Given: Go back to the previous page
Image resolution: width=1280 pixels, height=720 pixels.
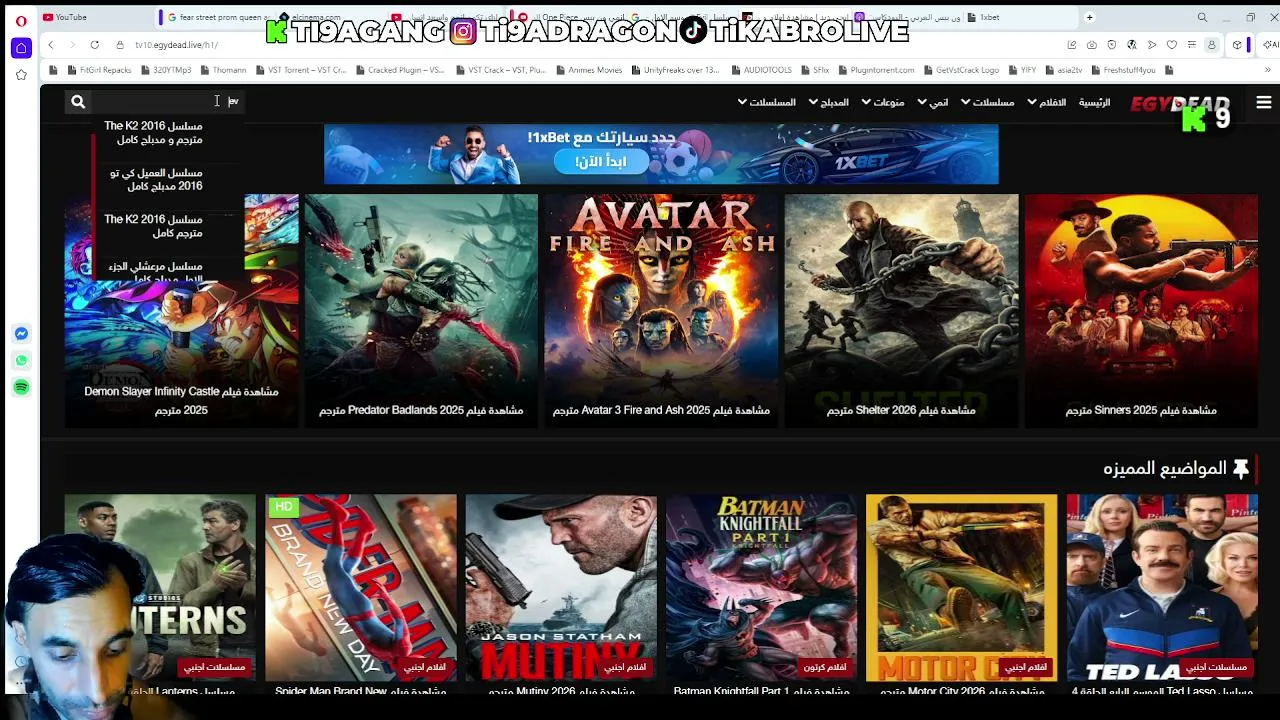Looking at the screenshot, I should 51,45.
